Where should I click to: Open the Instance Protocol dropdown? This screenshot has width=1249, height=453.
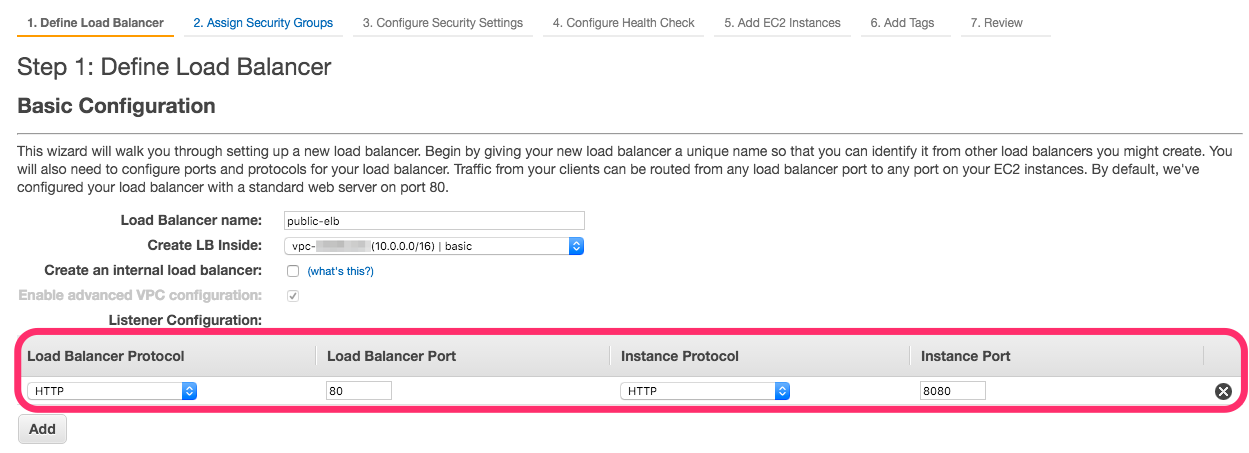point(705,391)
